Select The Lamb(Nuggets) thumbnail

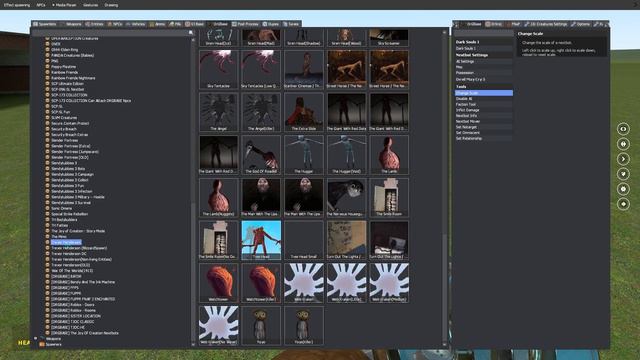pos(219,198)
